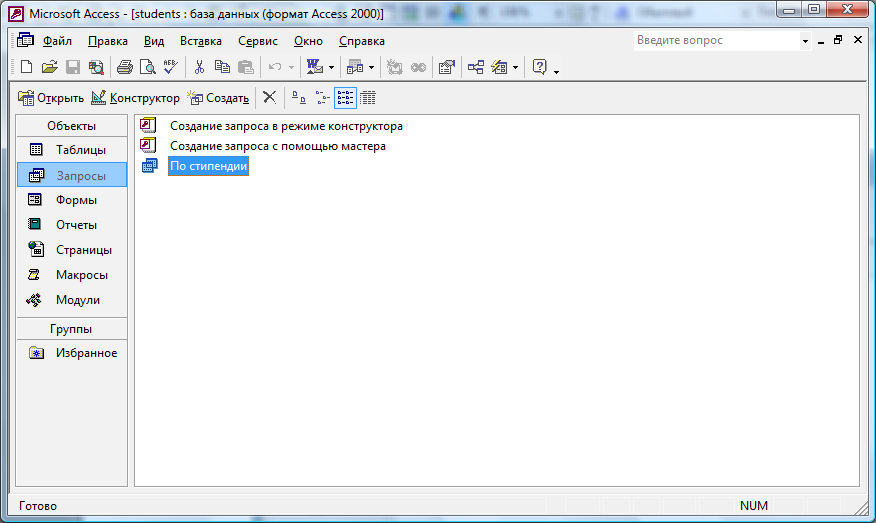Select Страницы in objects pane

click(72, 250)
